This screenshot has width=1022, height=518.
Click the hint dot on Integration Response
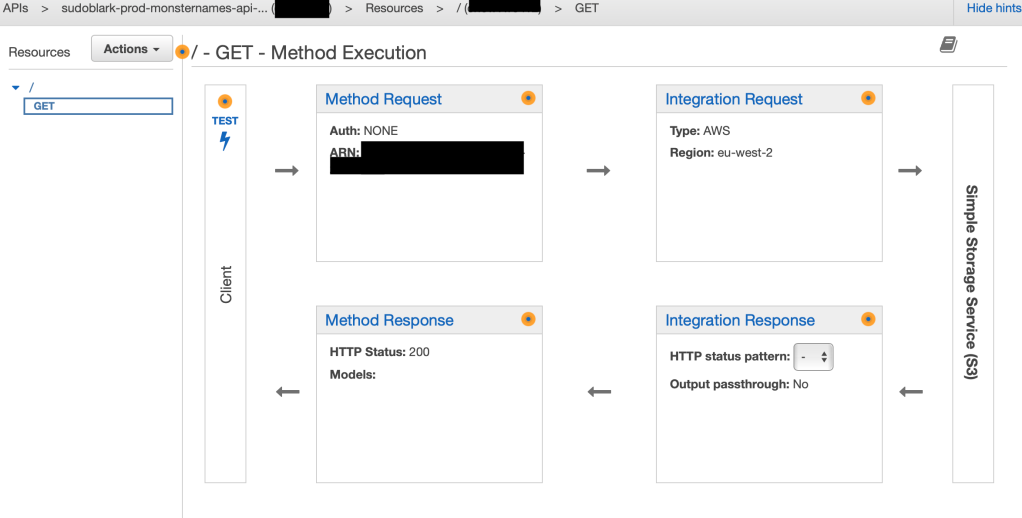868,319
